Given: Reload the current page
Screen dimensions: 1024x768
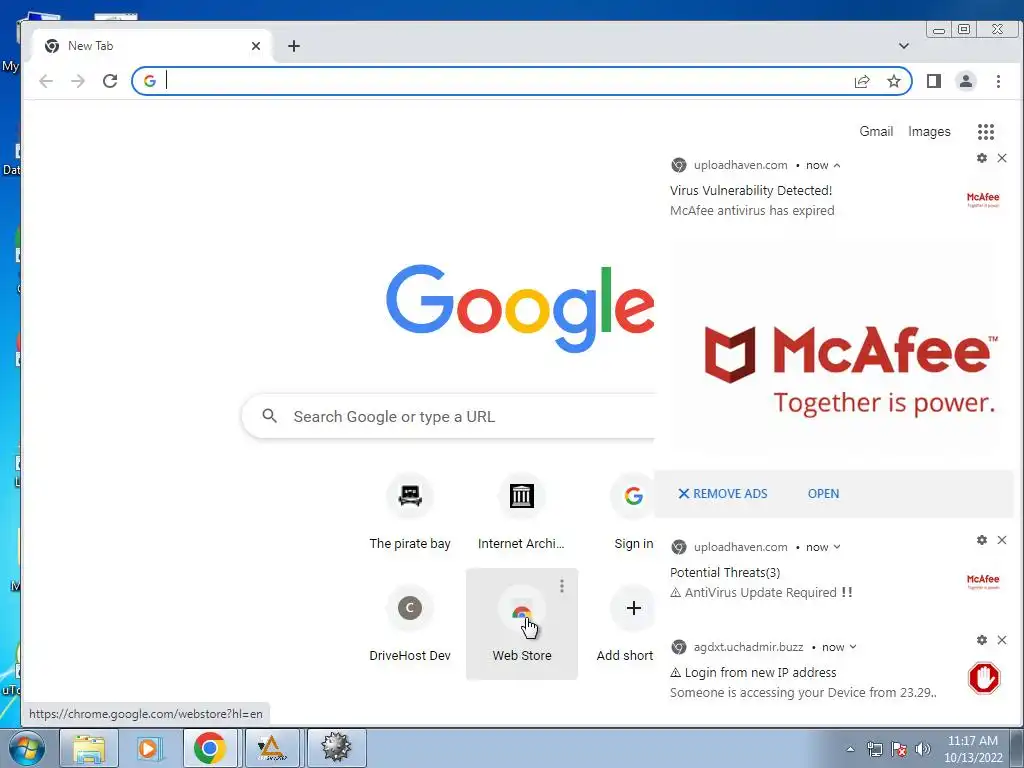Looking at the screenshot, I should pyautogui.click(x=110, y=81).
